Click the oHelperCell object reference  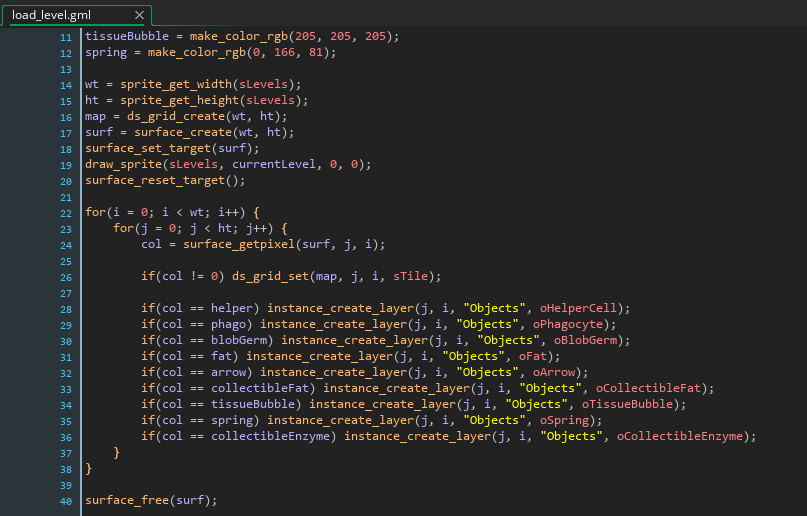coord(577,308)
